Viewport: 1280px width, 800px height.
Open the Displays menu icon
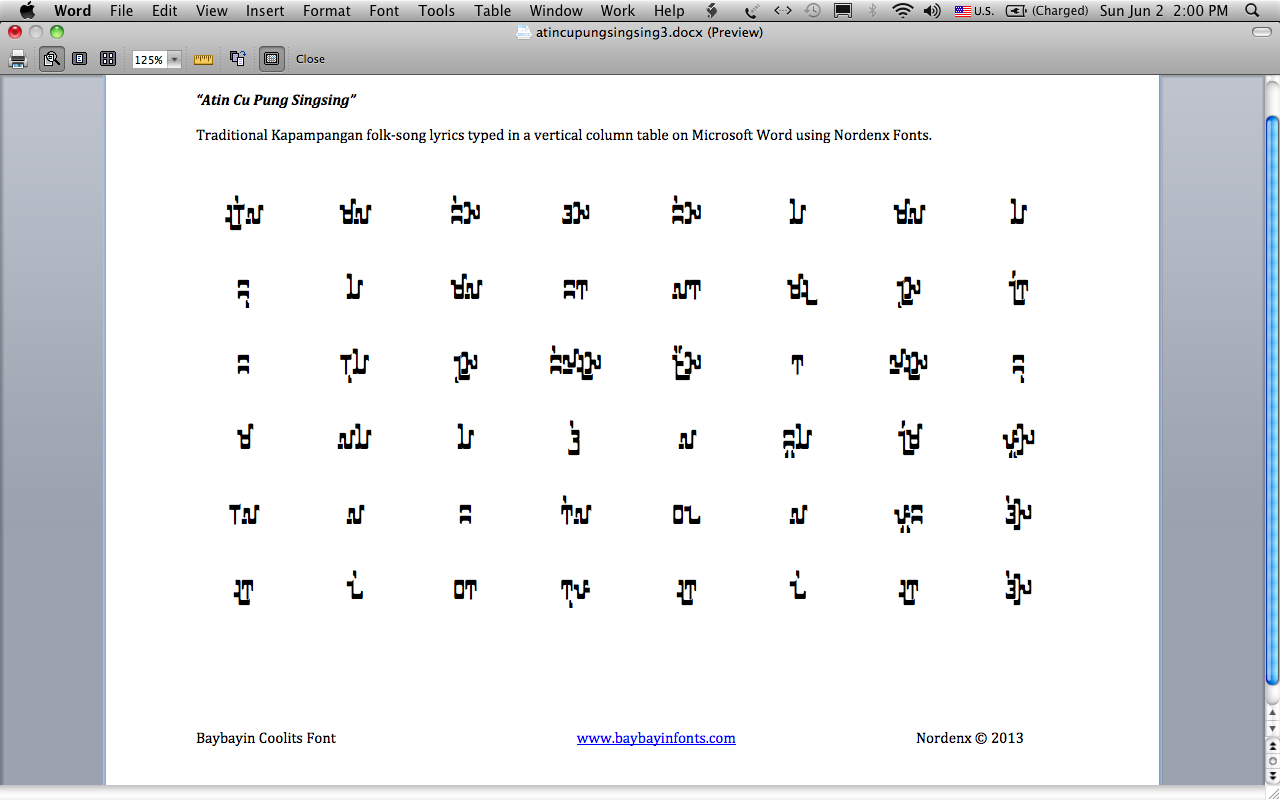pos(843,11)
